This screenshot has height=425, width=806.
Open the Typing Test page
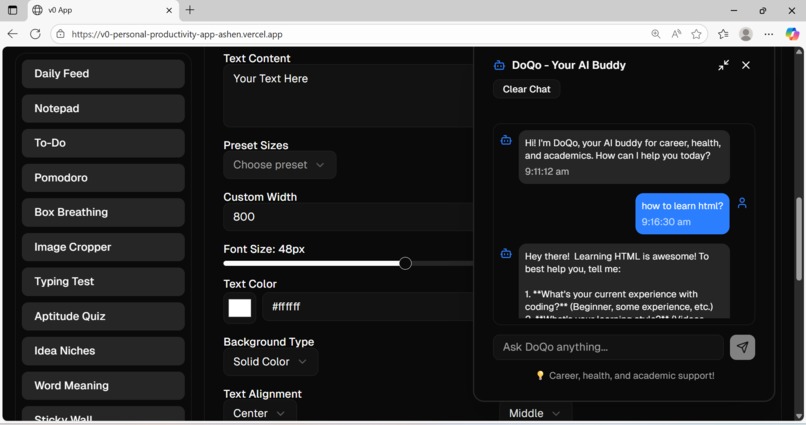pos(103,282)
